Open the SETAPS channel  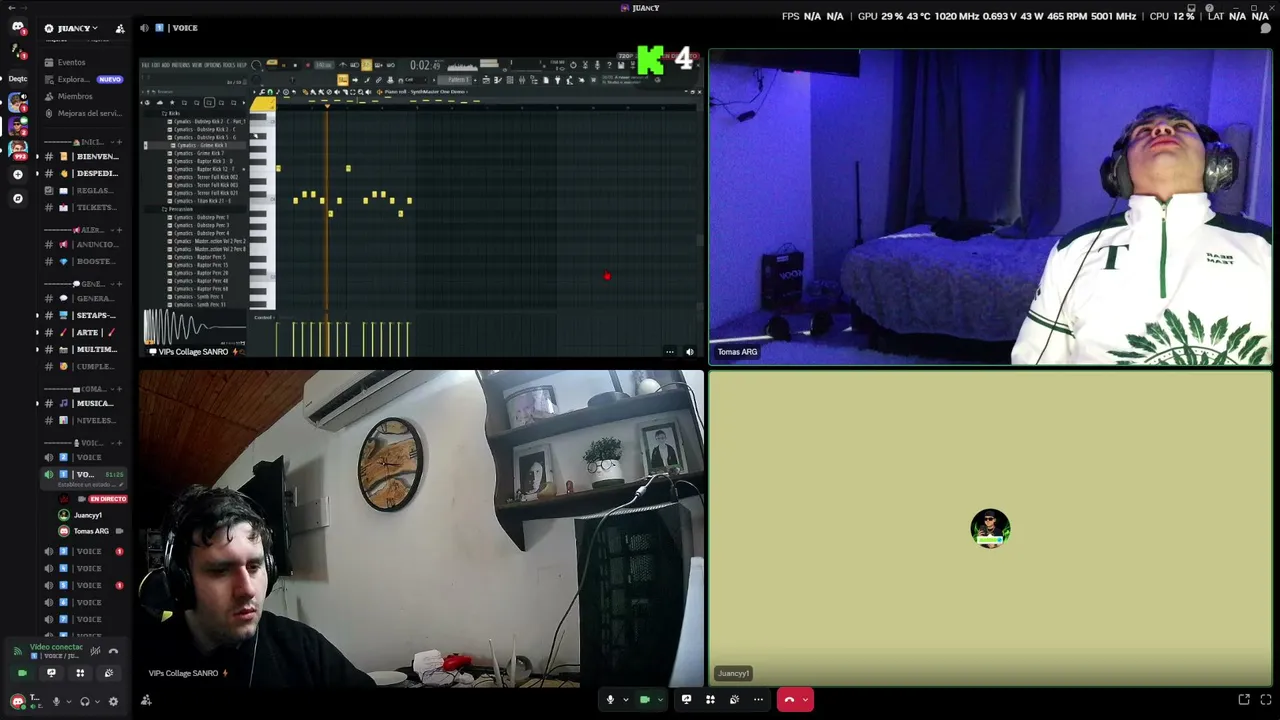pyautogui.click(x=84, y=315)
